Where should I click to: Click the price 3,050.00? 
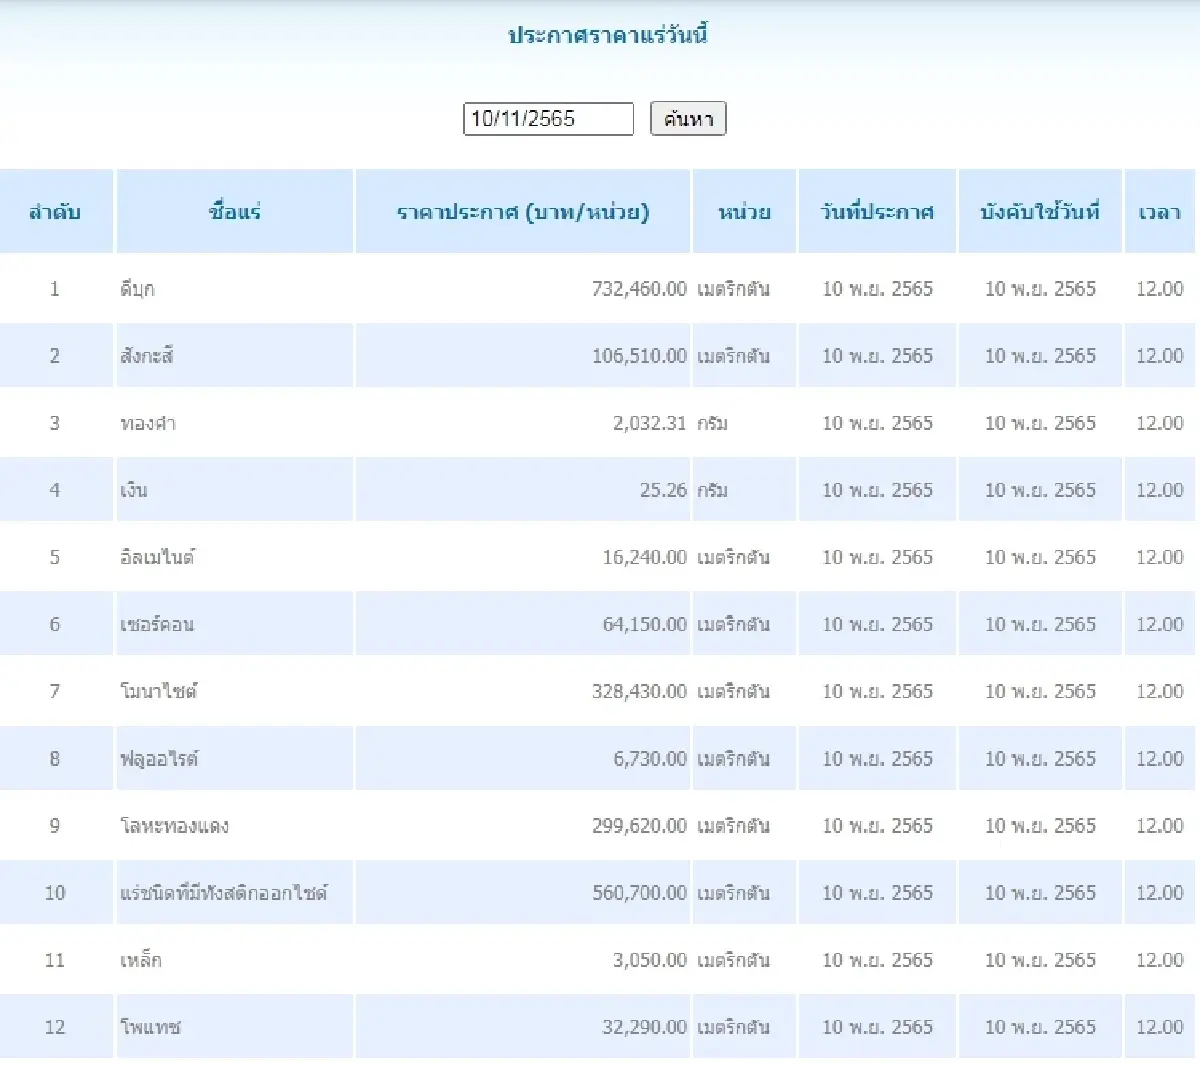[x=650, y=960]
